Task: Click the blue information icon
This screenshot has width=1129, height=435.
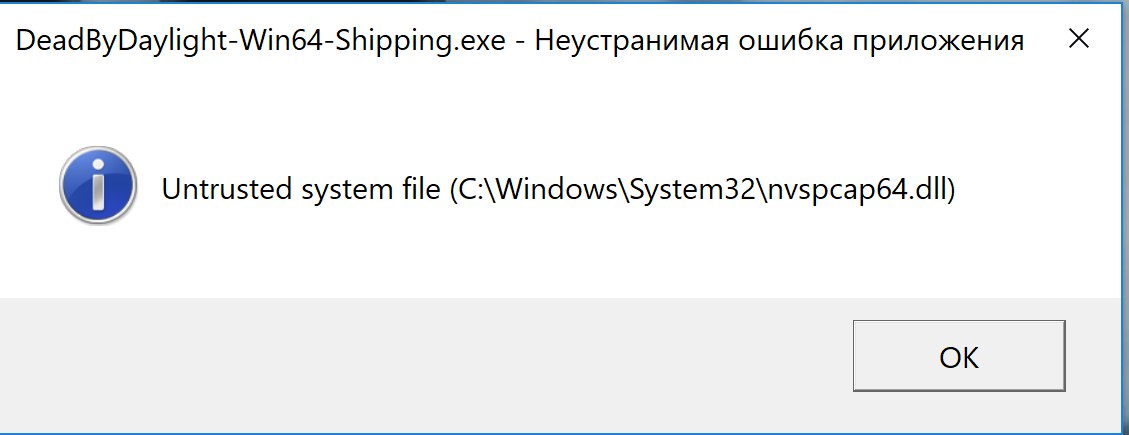Action: pos(97,186)
